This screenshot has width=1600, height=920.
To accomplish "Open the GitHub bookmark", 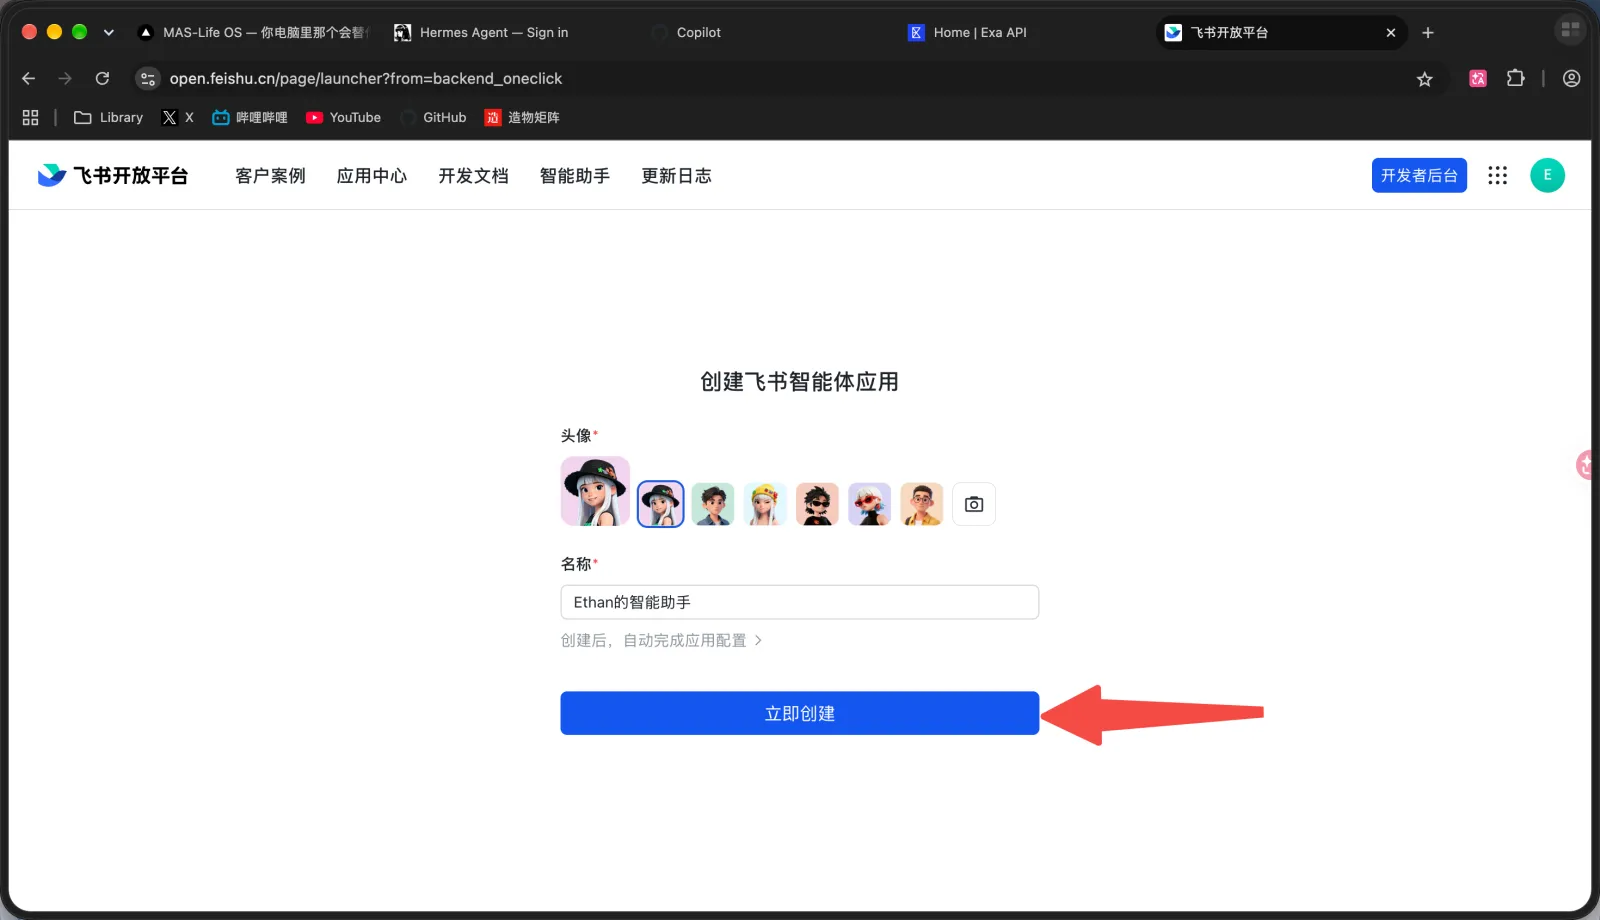I will pos(434,117).
